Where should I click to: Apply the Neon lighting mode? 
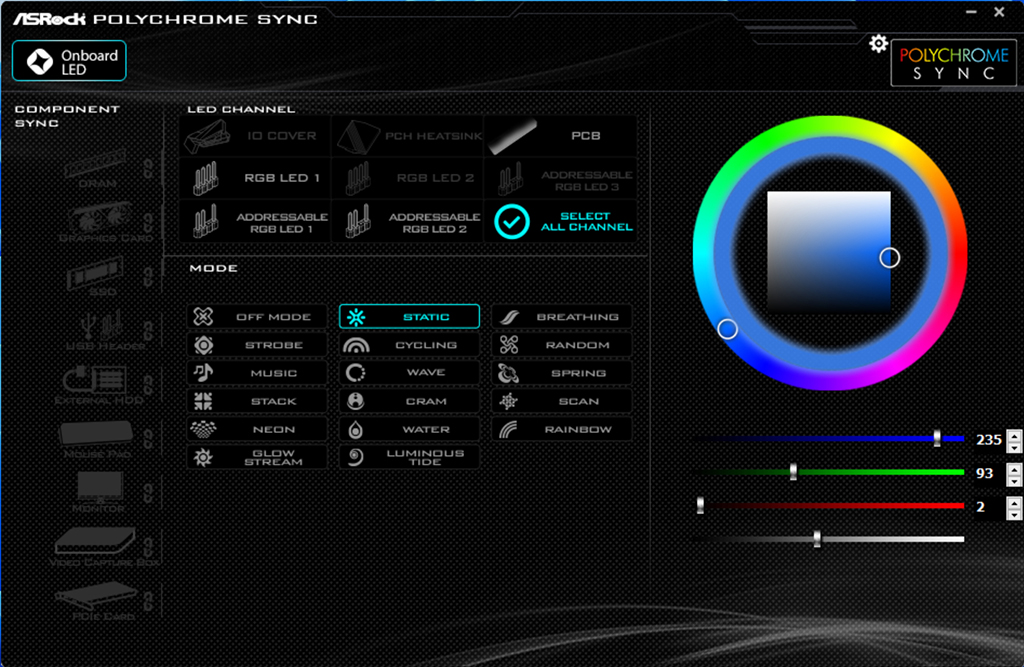[x=257, y=429]
